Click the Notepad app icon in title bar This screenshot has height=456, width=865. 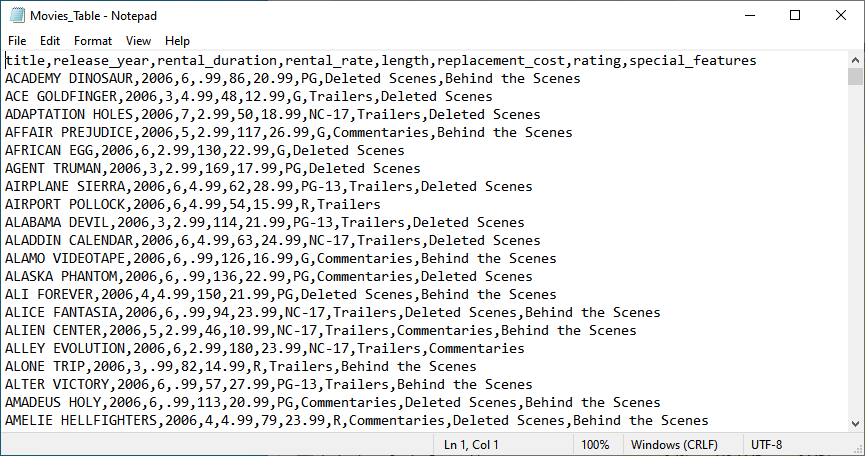[15, 16]
